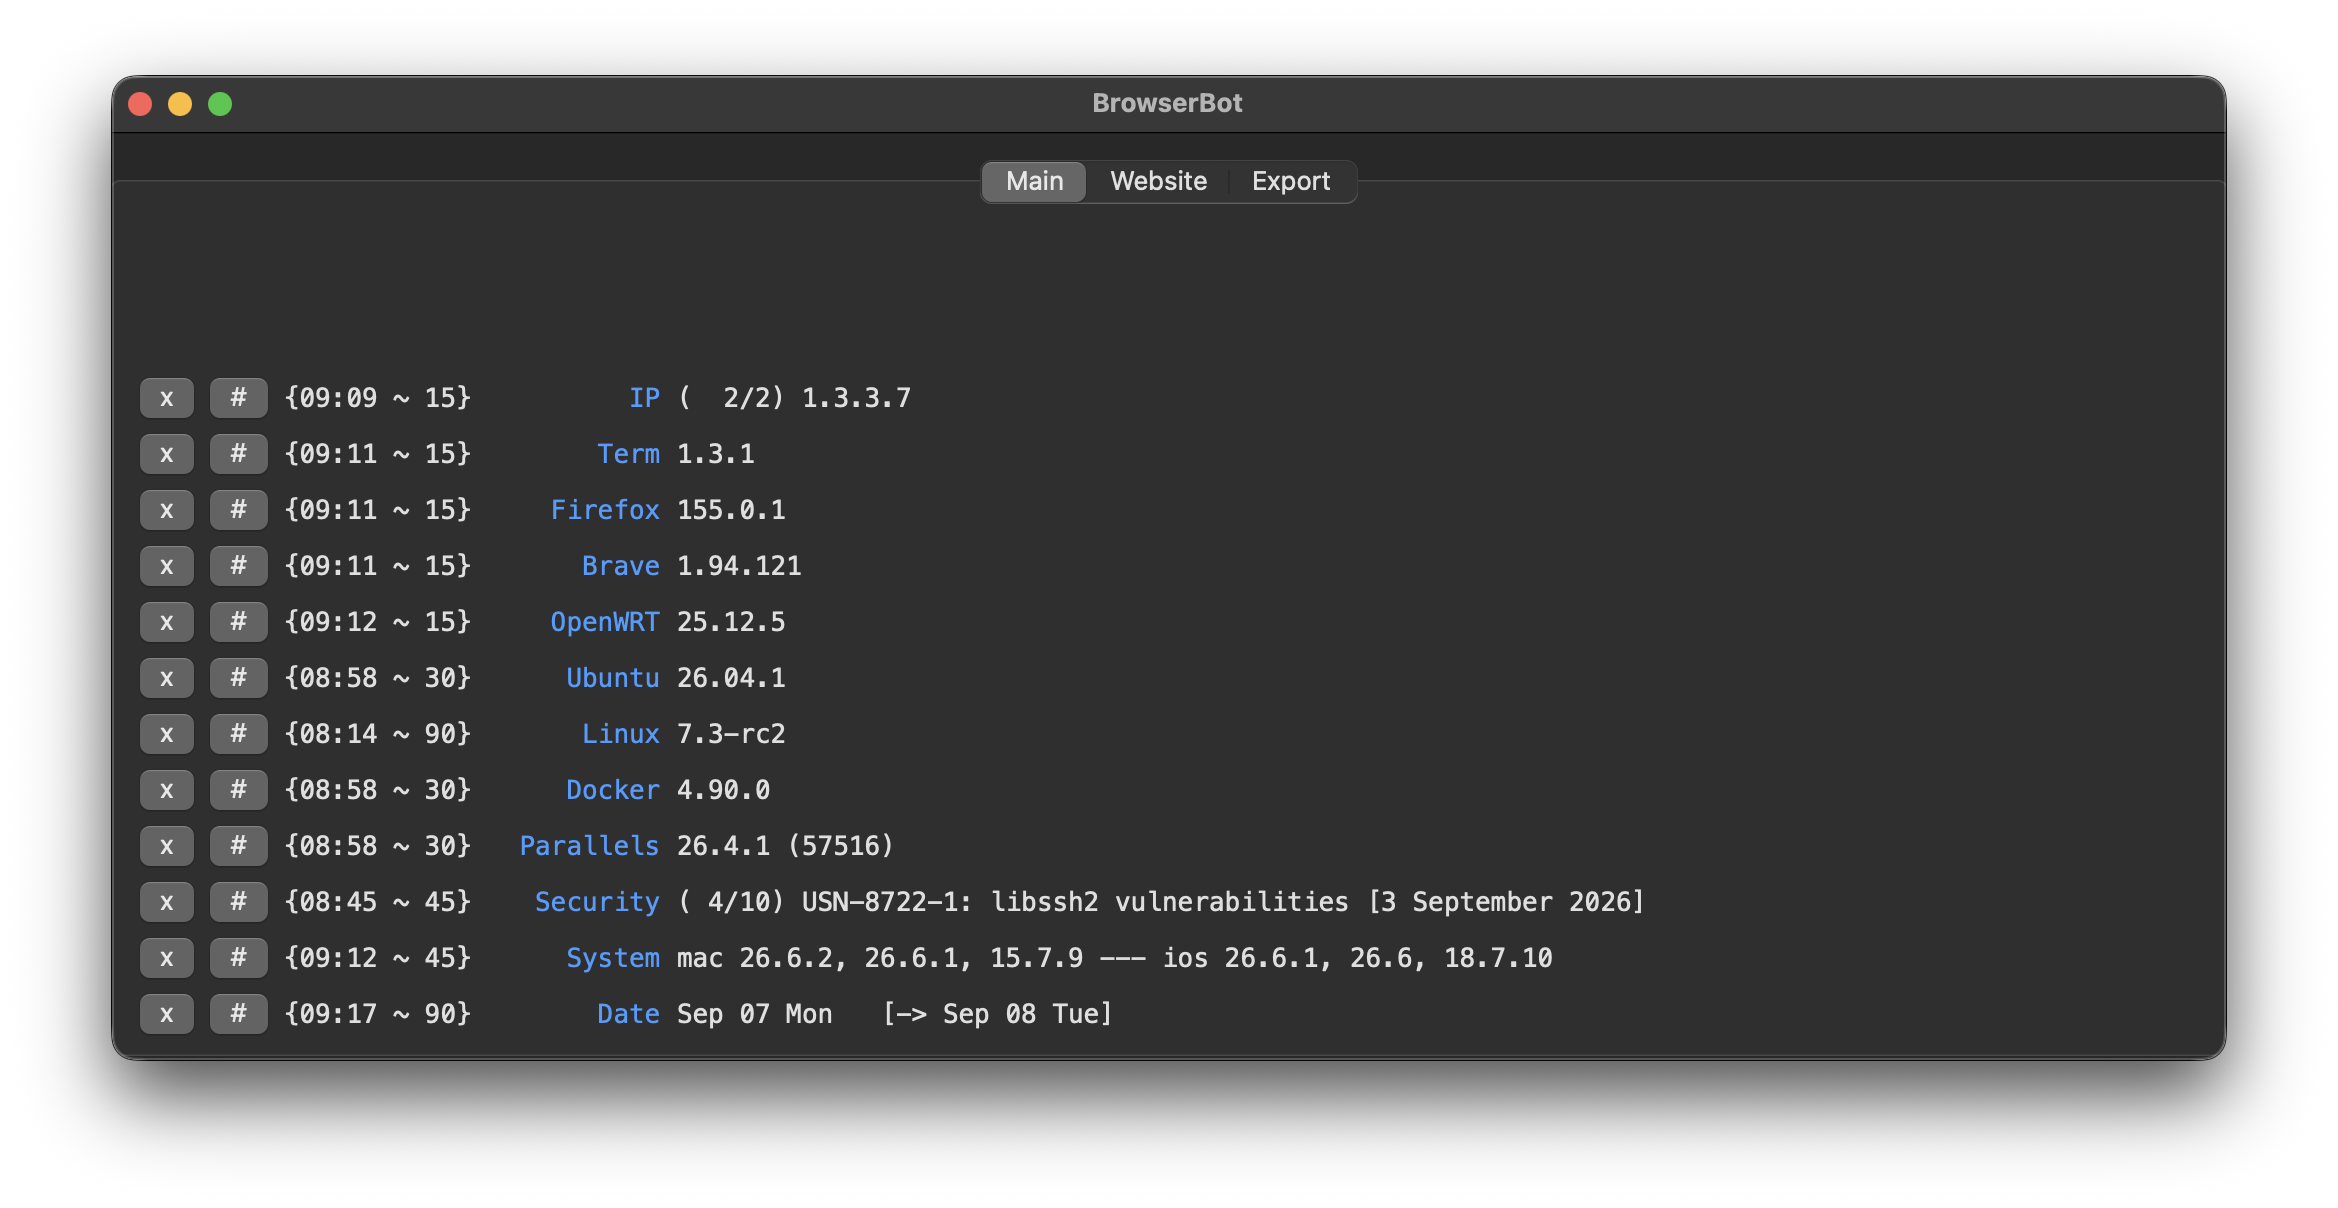Click the # button on OpenWRT row

(x=238, y=622)
